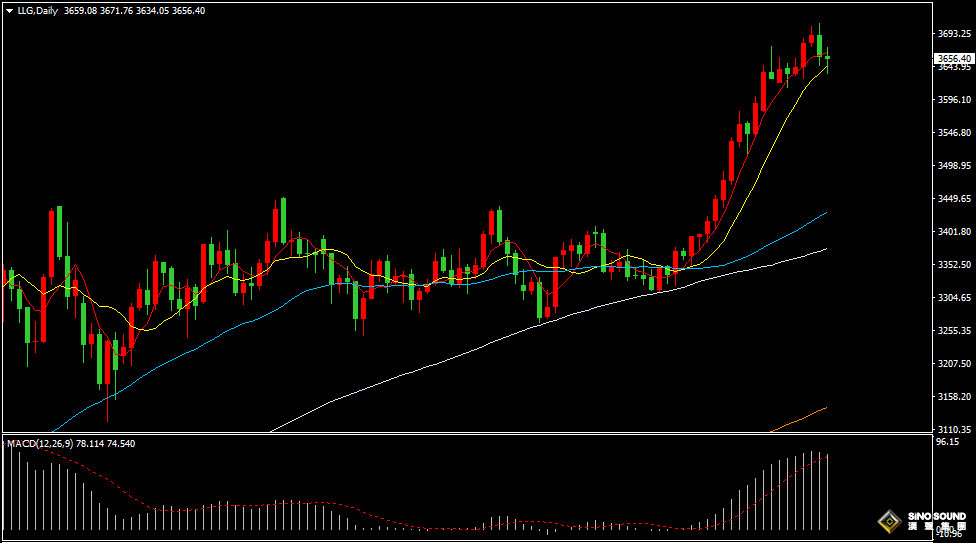The height and width of the screenshot is (543, 976).
Task: Click the current price marker on price axis
Action: 954,59
